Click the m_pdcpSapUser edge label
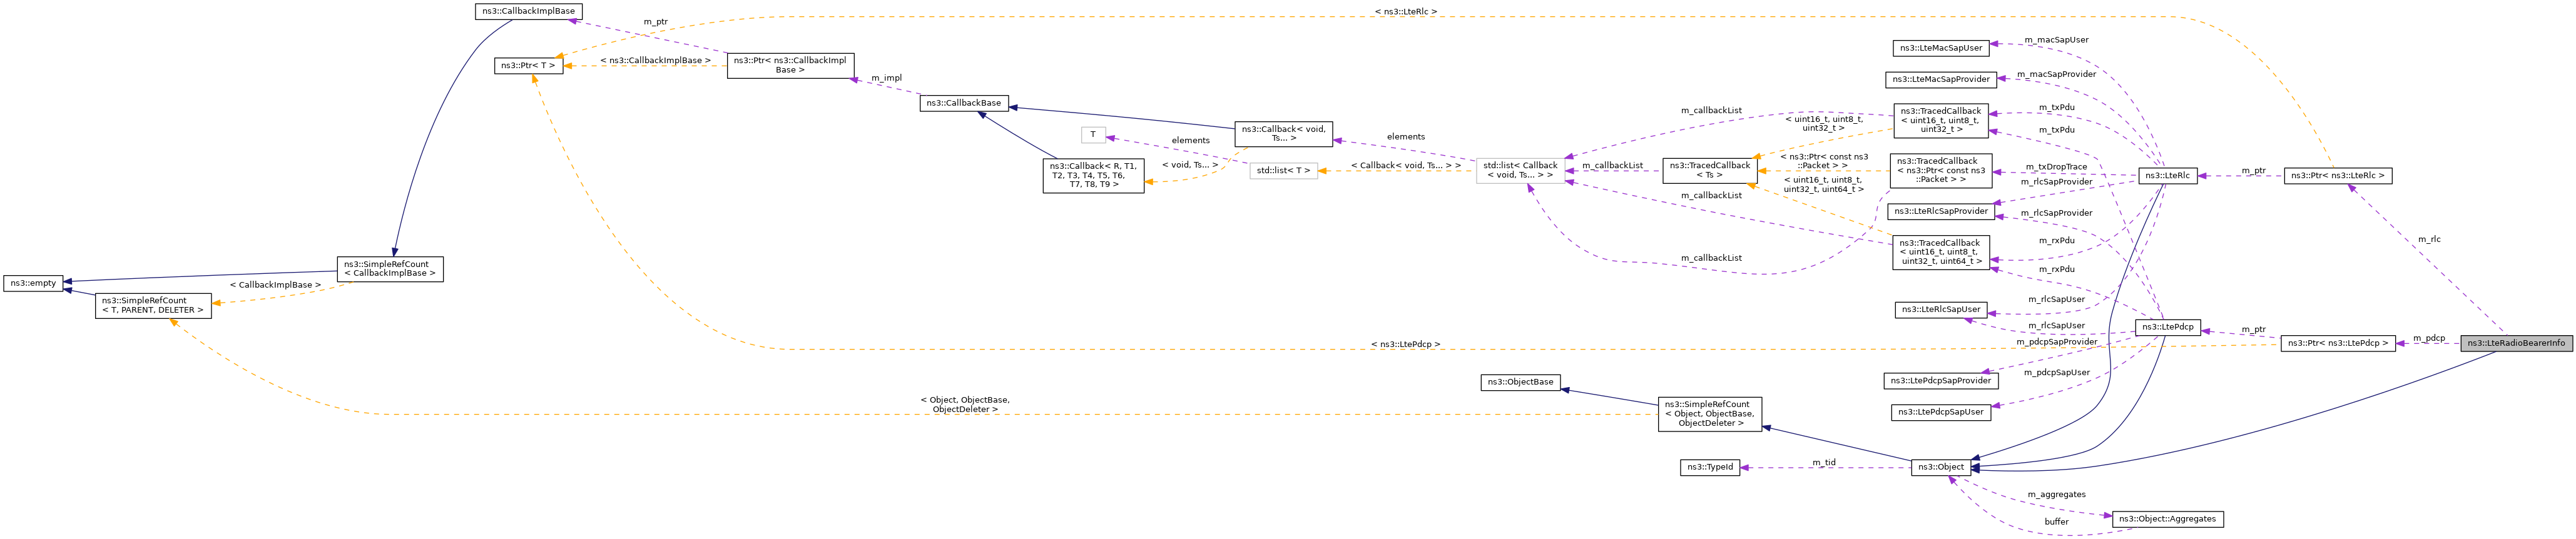 click(x=2056, y=373)
